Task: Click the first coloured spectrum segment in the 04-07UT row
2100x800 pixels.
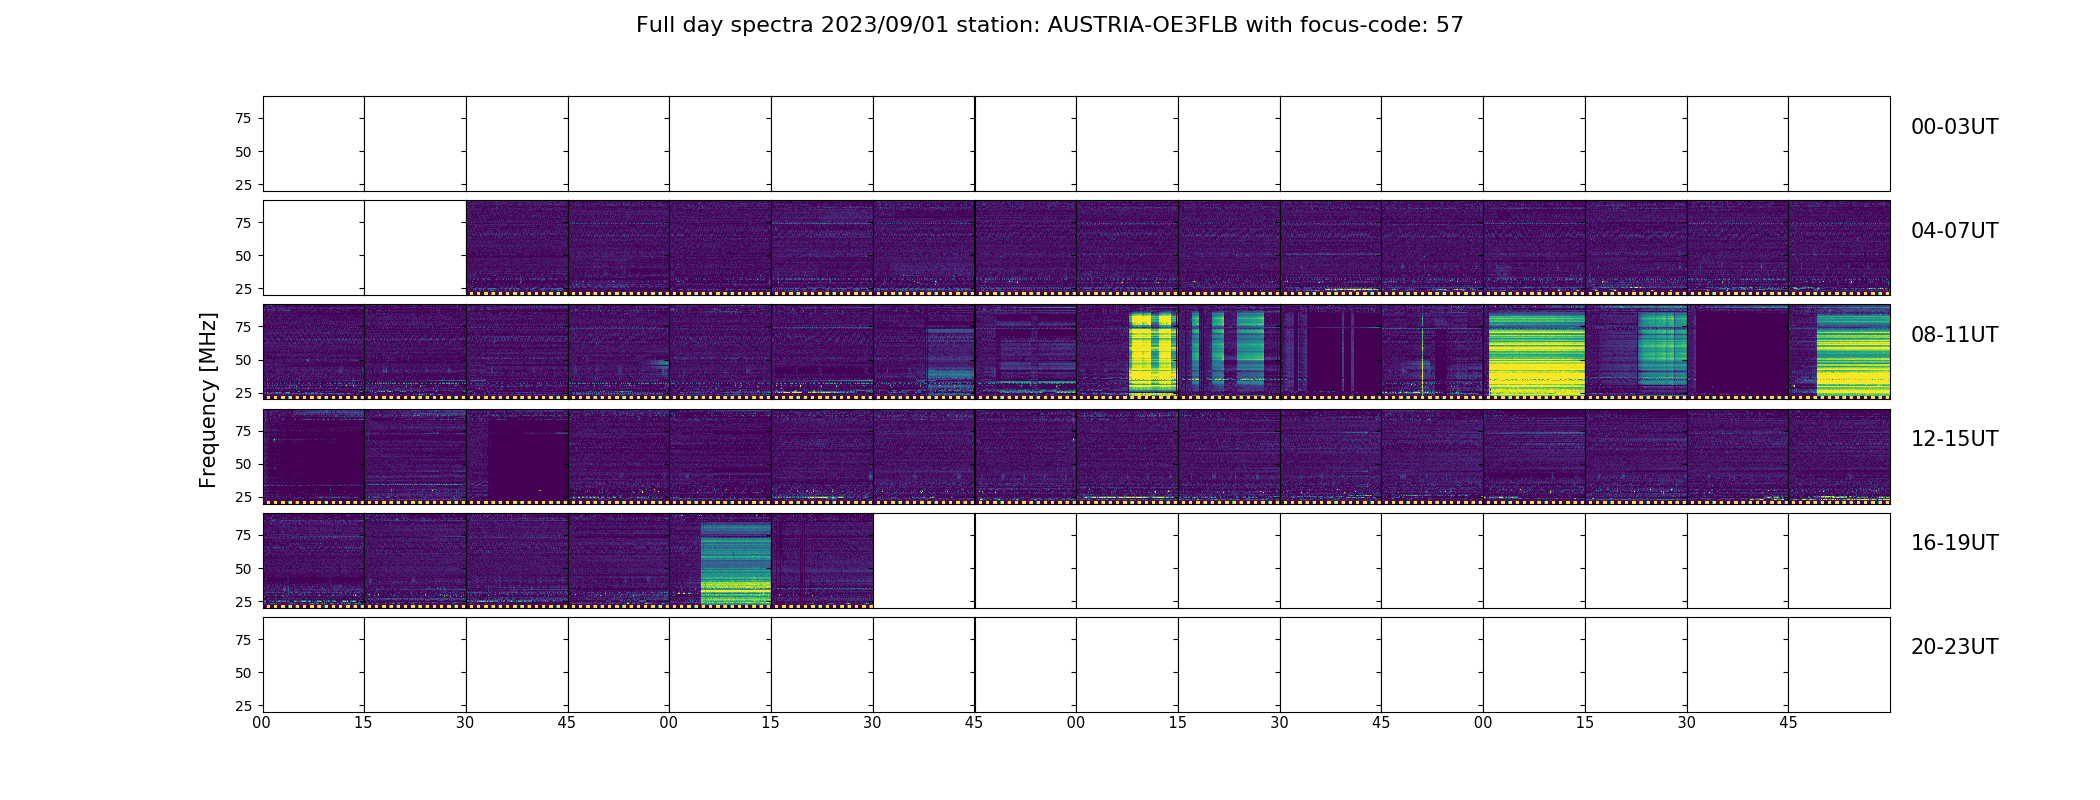Action: point(517,247)
